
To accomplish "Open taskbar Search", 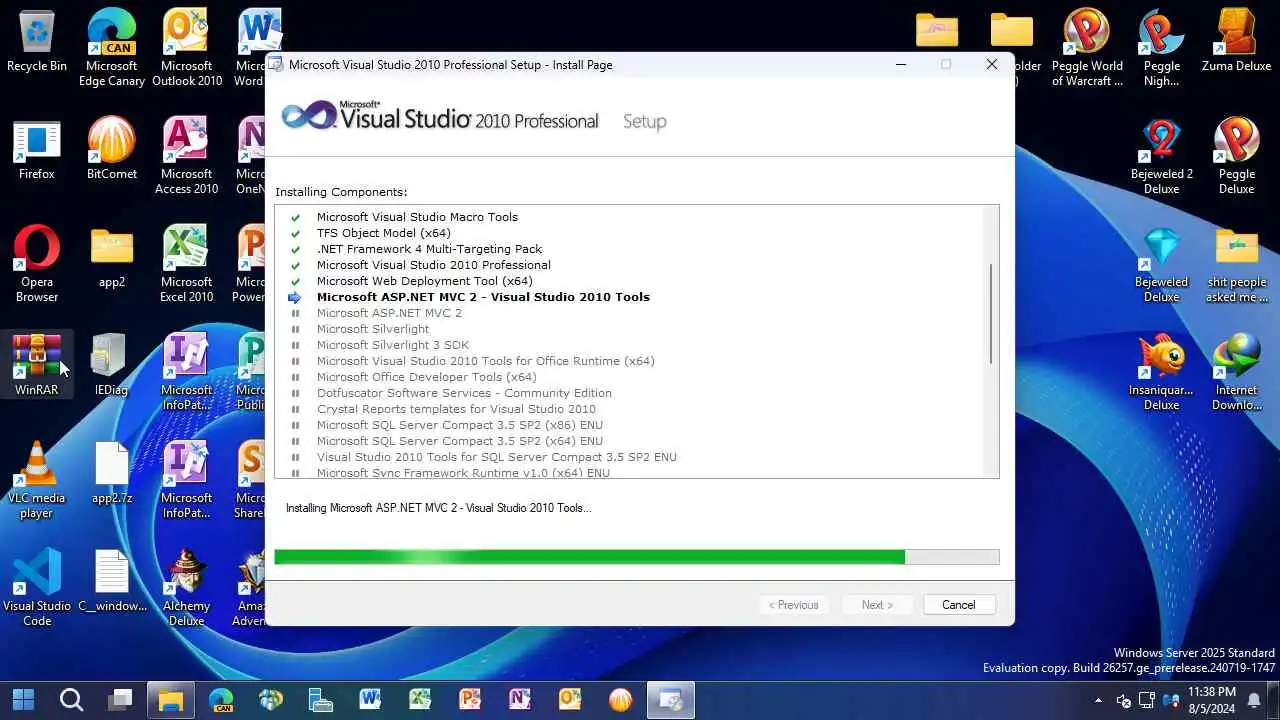I will tap(71, 699).
